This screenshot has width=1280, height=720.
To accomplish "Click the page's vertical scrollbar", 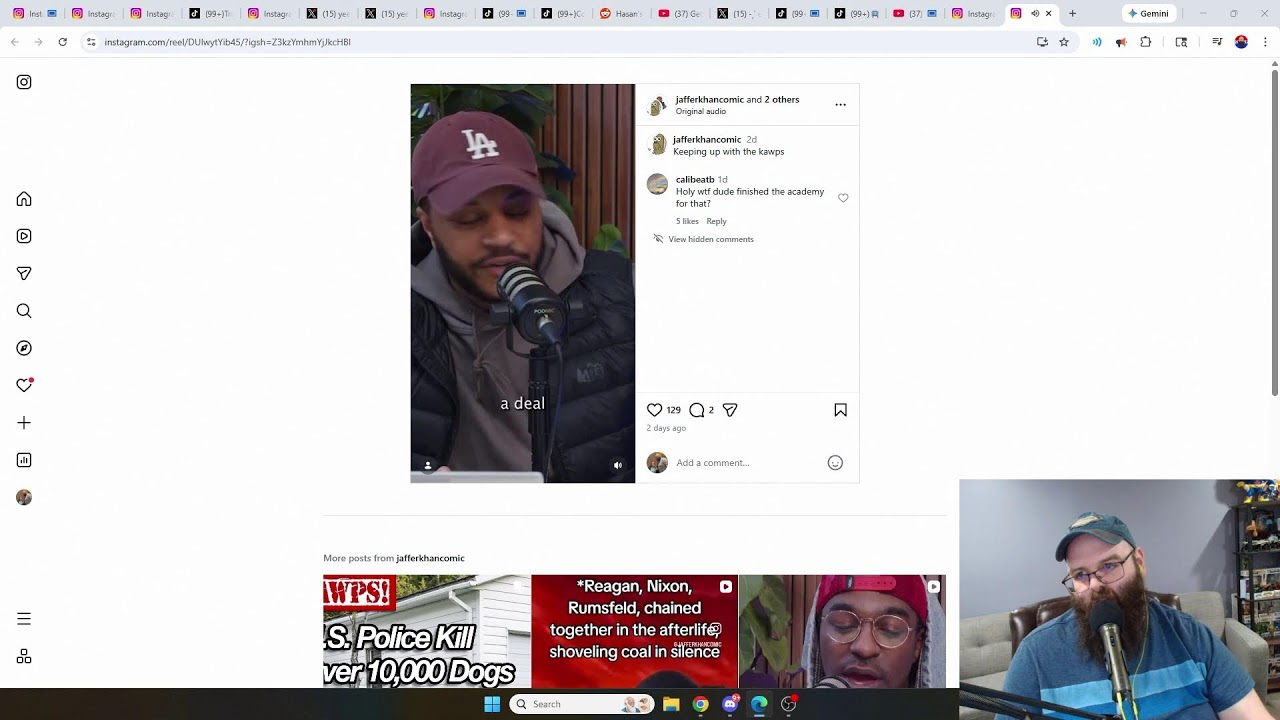I will click(x=1274, y=232).
